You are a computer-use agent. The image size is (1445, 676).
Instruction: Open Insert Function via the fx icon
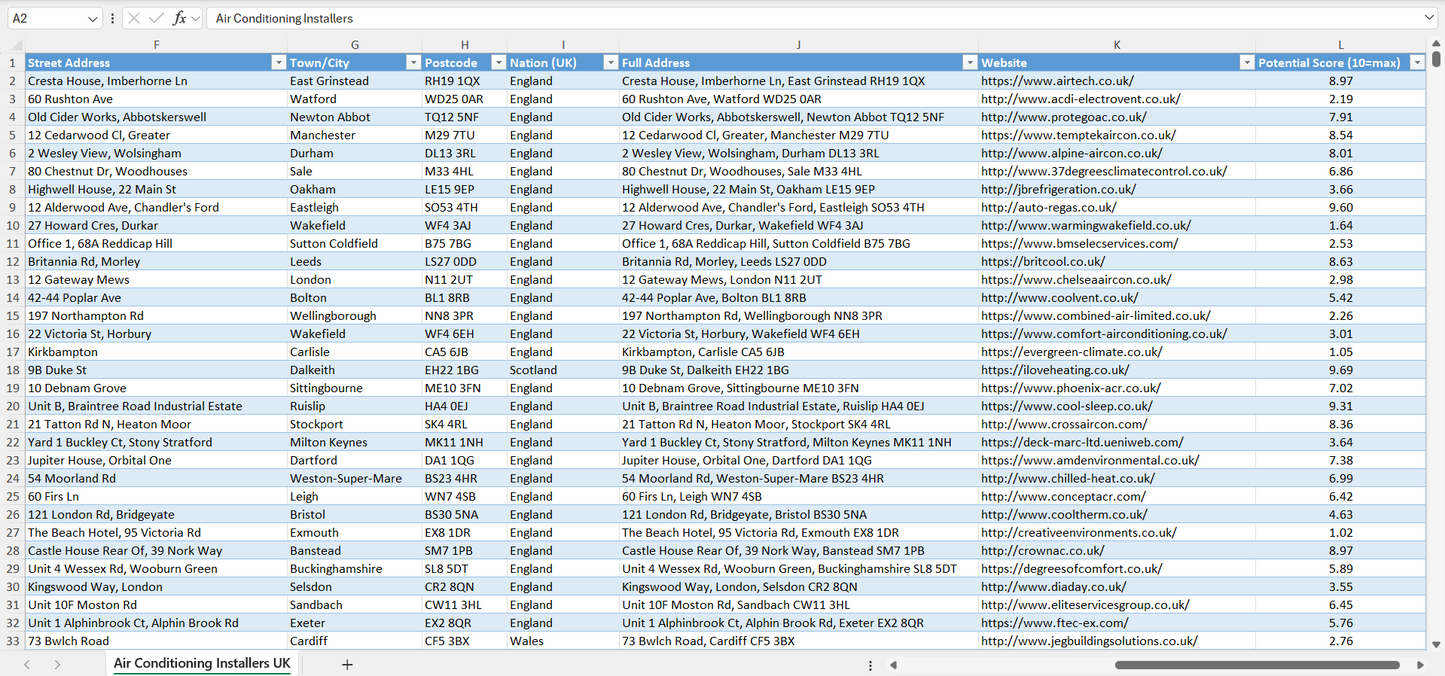(179, 18)
